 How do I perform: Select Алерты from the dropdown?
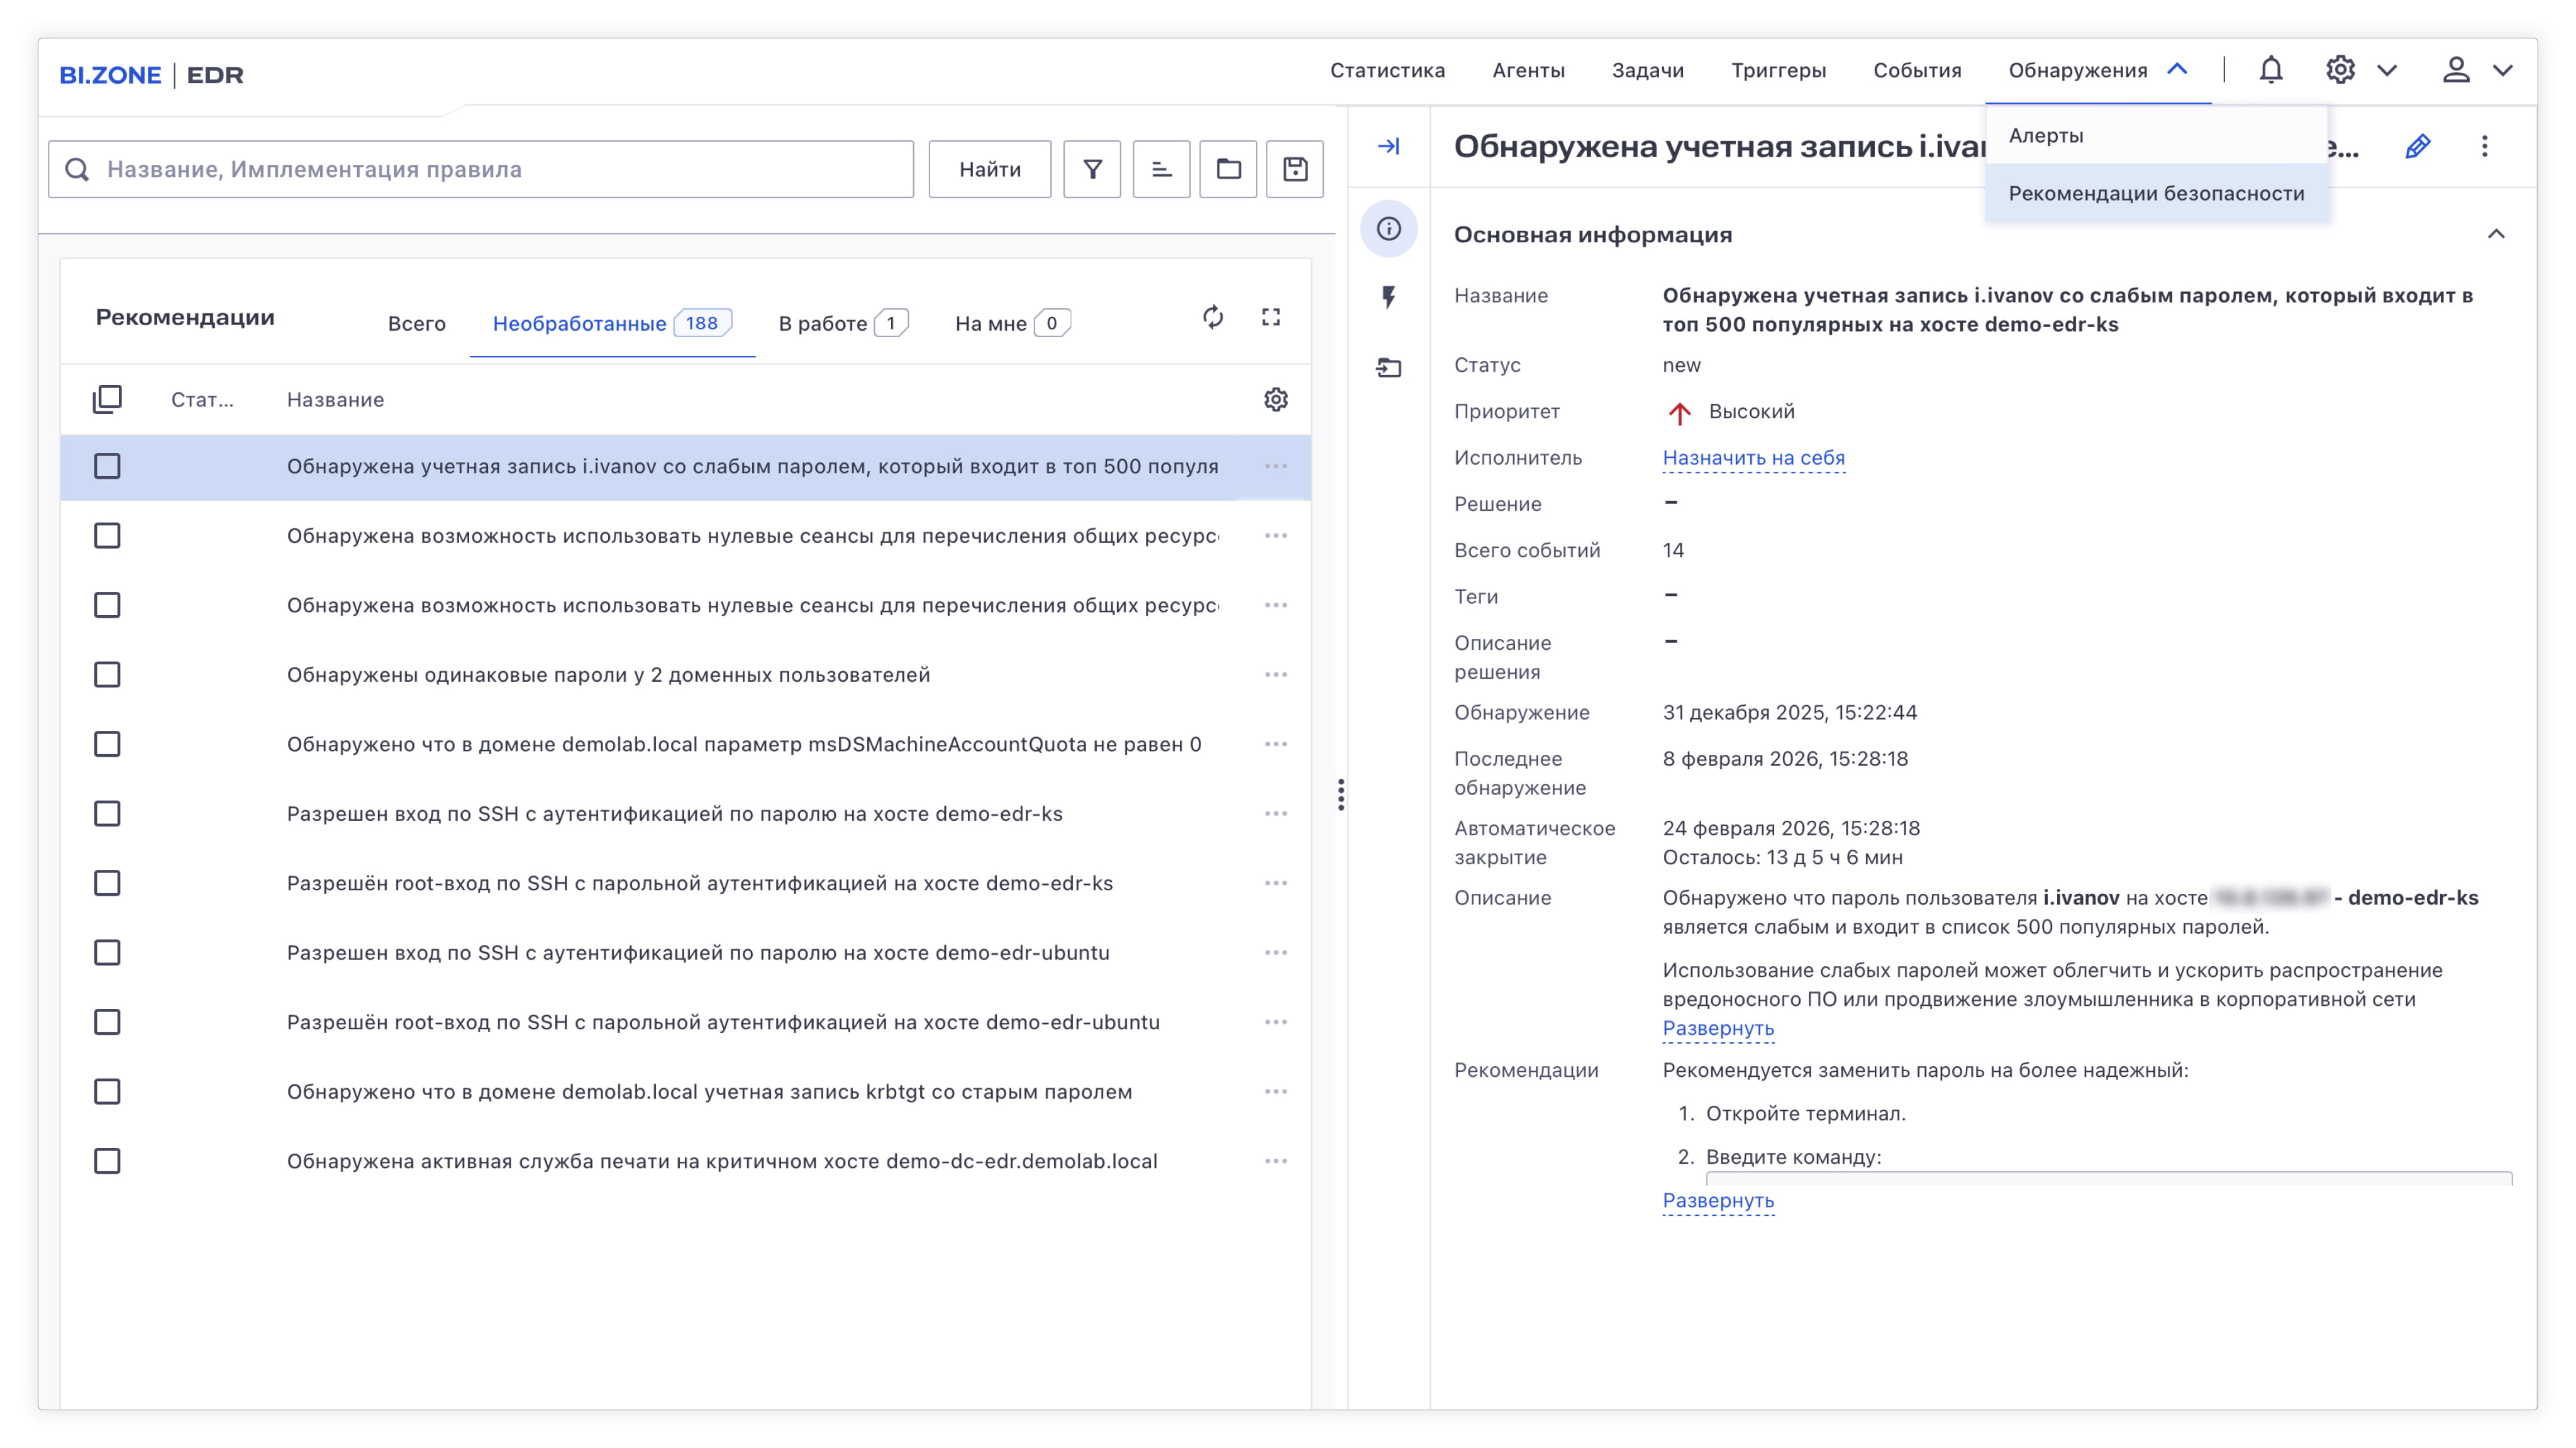point(2157,136)
